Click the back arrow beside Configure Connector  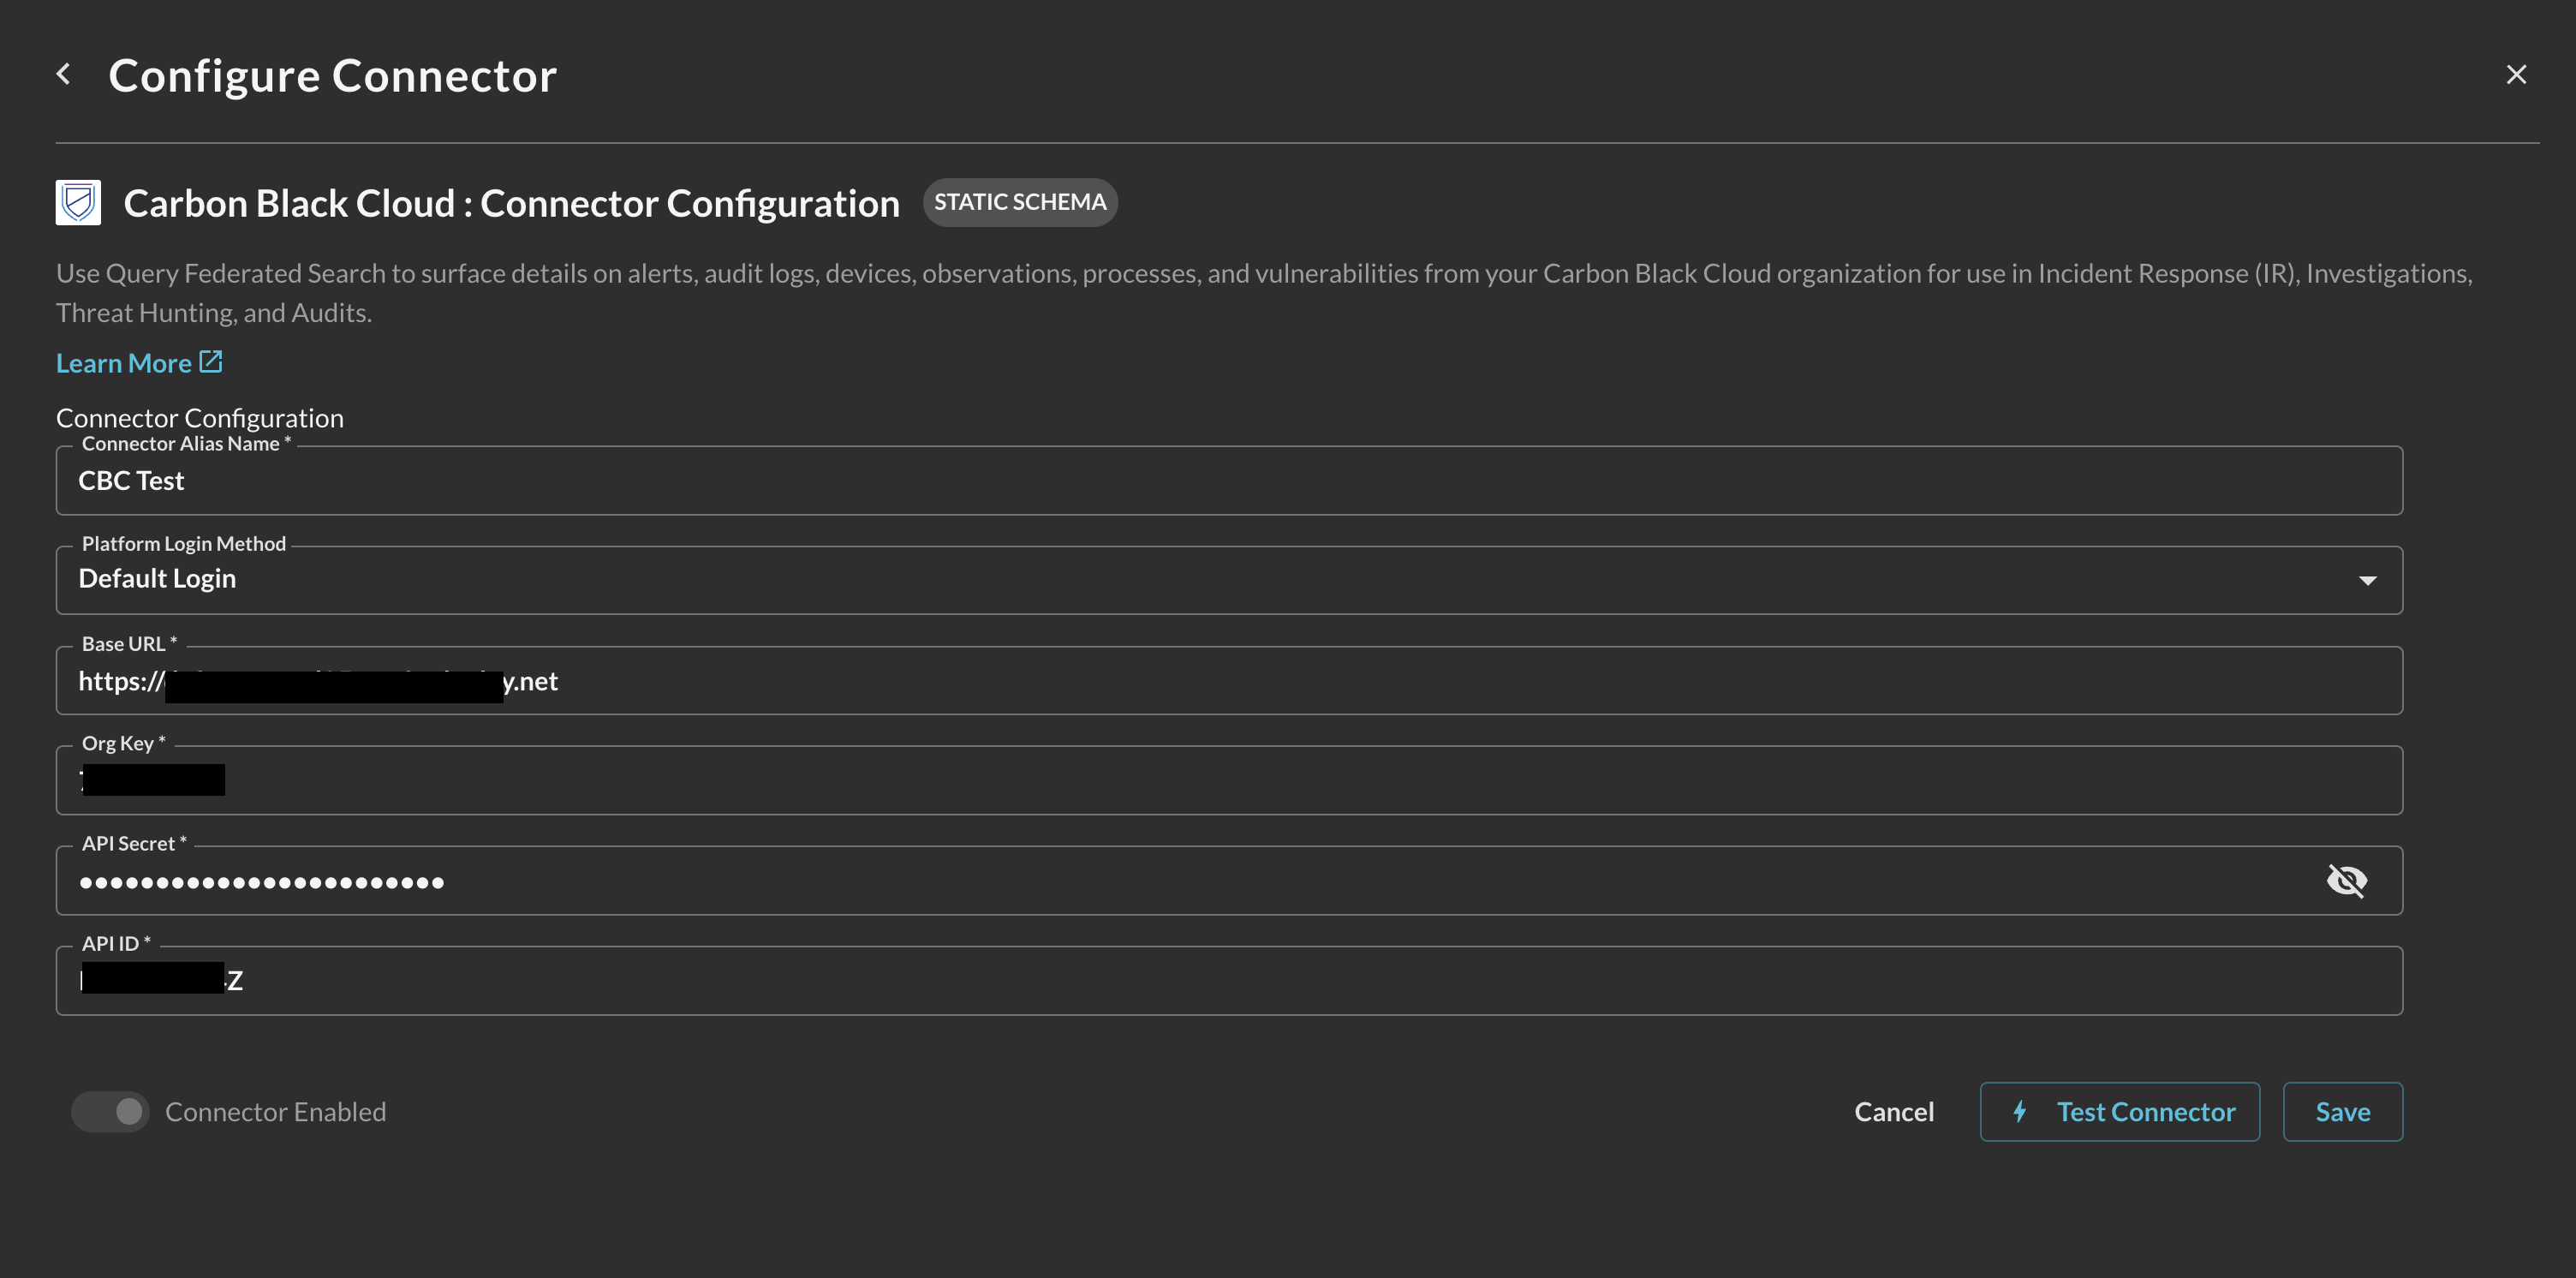(x=64, y=74)
